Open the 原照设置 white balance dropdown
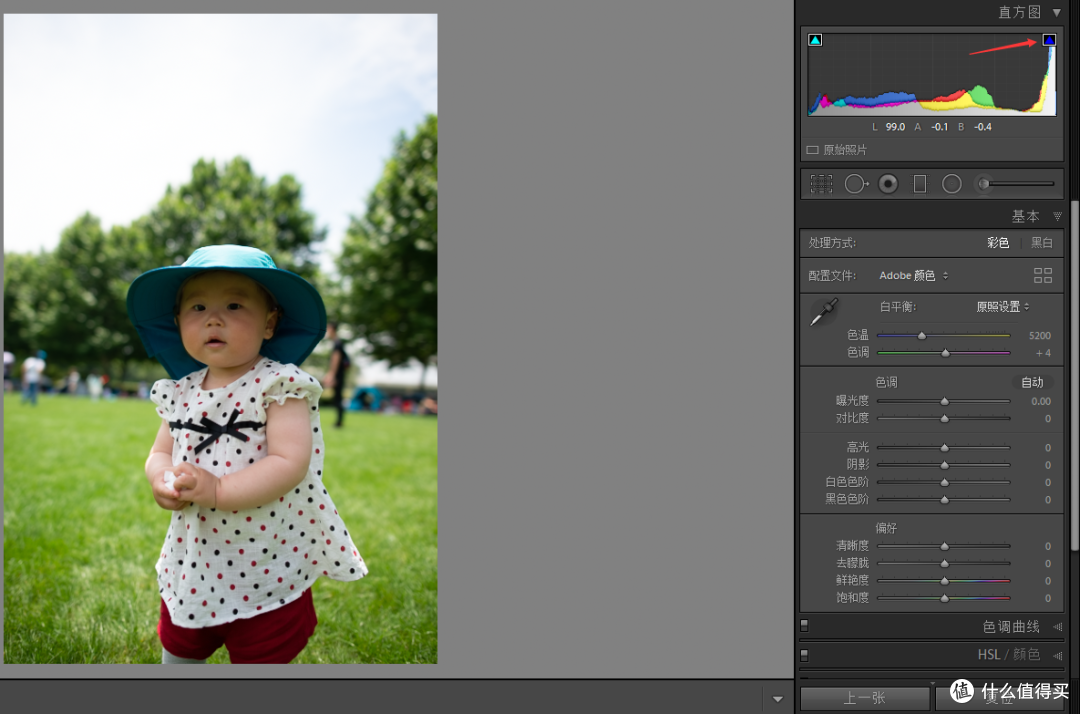Viewport: 1080px width, 714px height. point(1003,307)
